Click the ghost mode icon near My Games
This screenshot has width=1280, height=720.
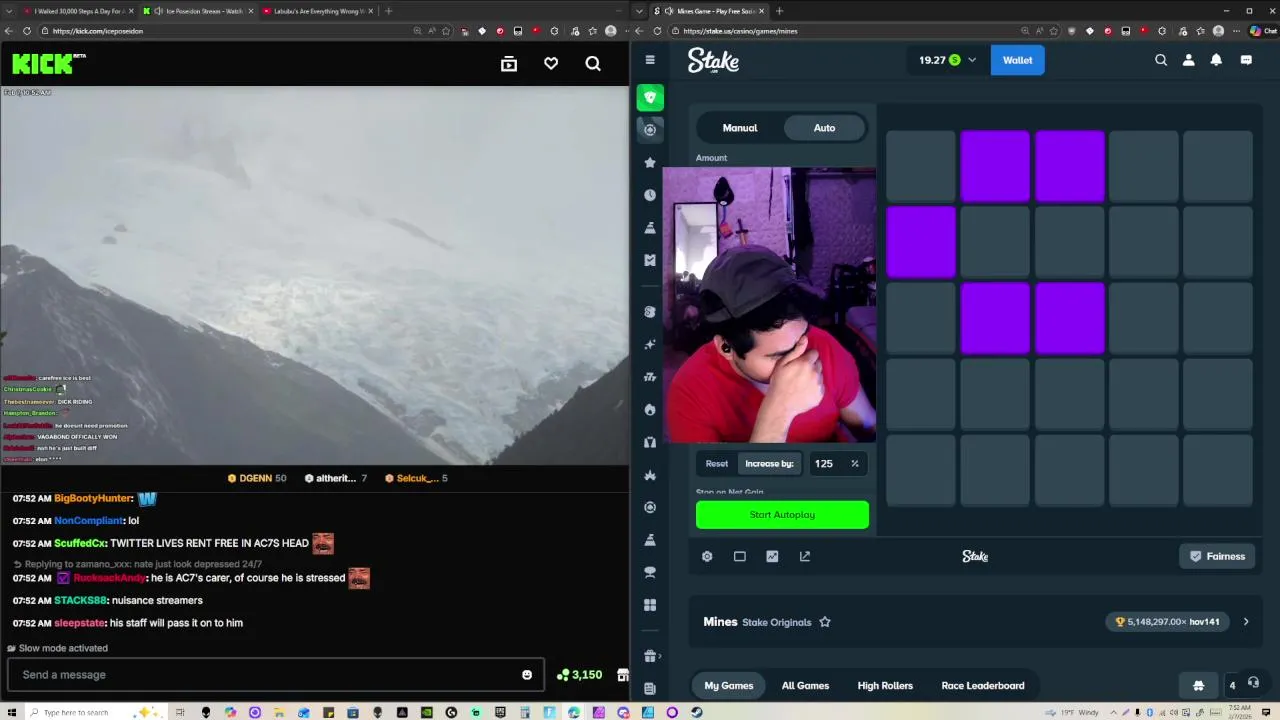[1198, 685]
